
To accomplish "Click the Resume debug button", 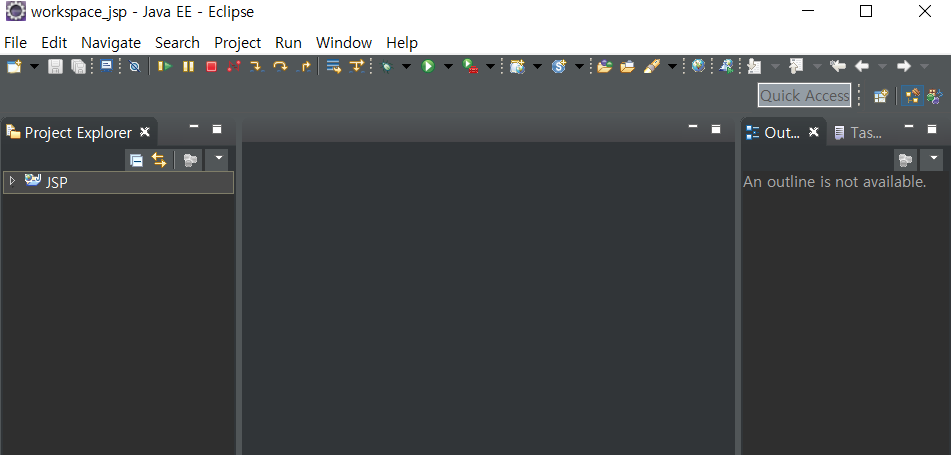I will coord(164,66).
